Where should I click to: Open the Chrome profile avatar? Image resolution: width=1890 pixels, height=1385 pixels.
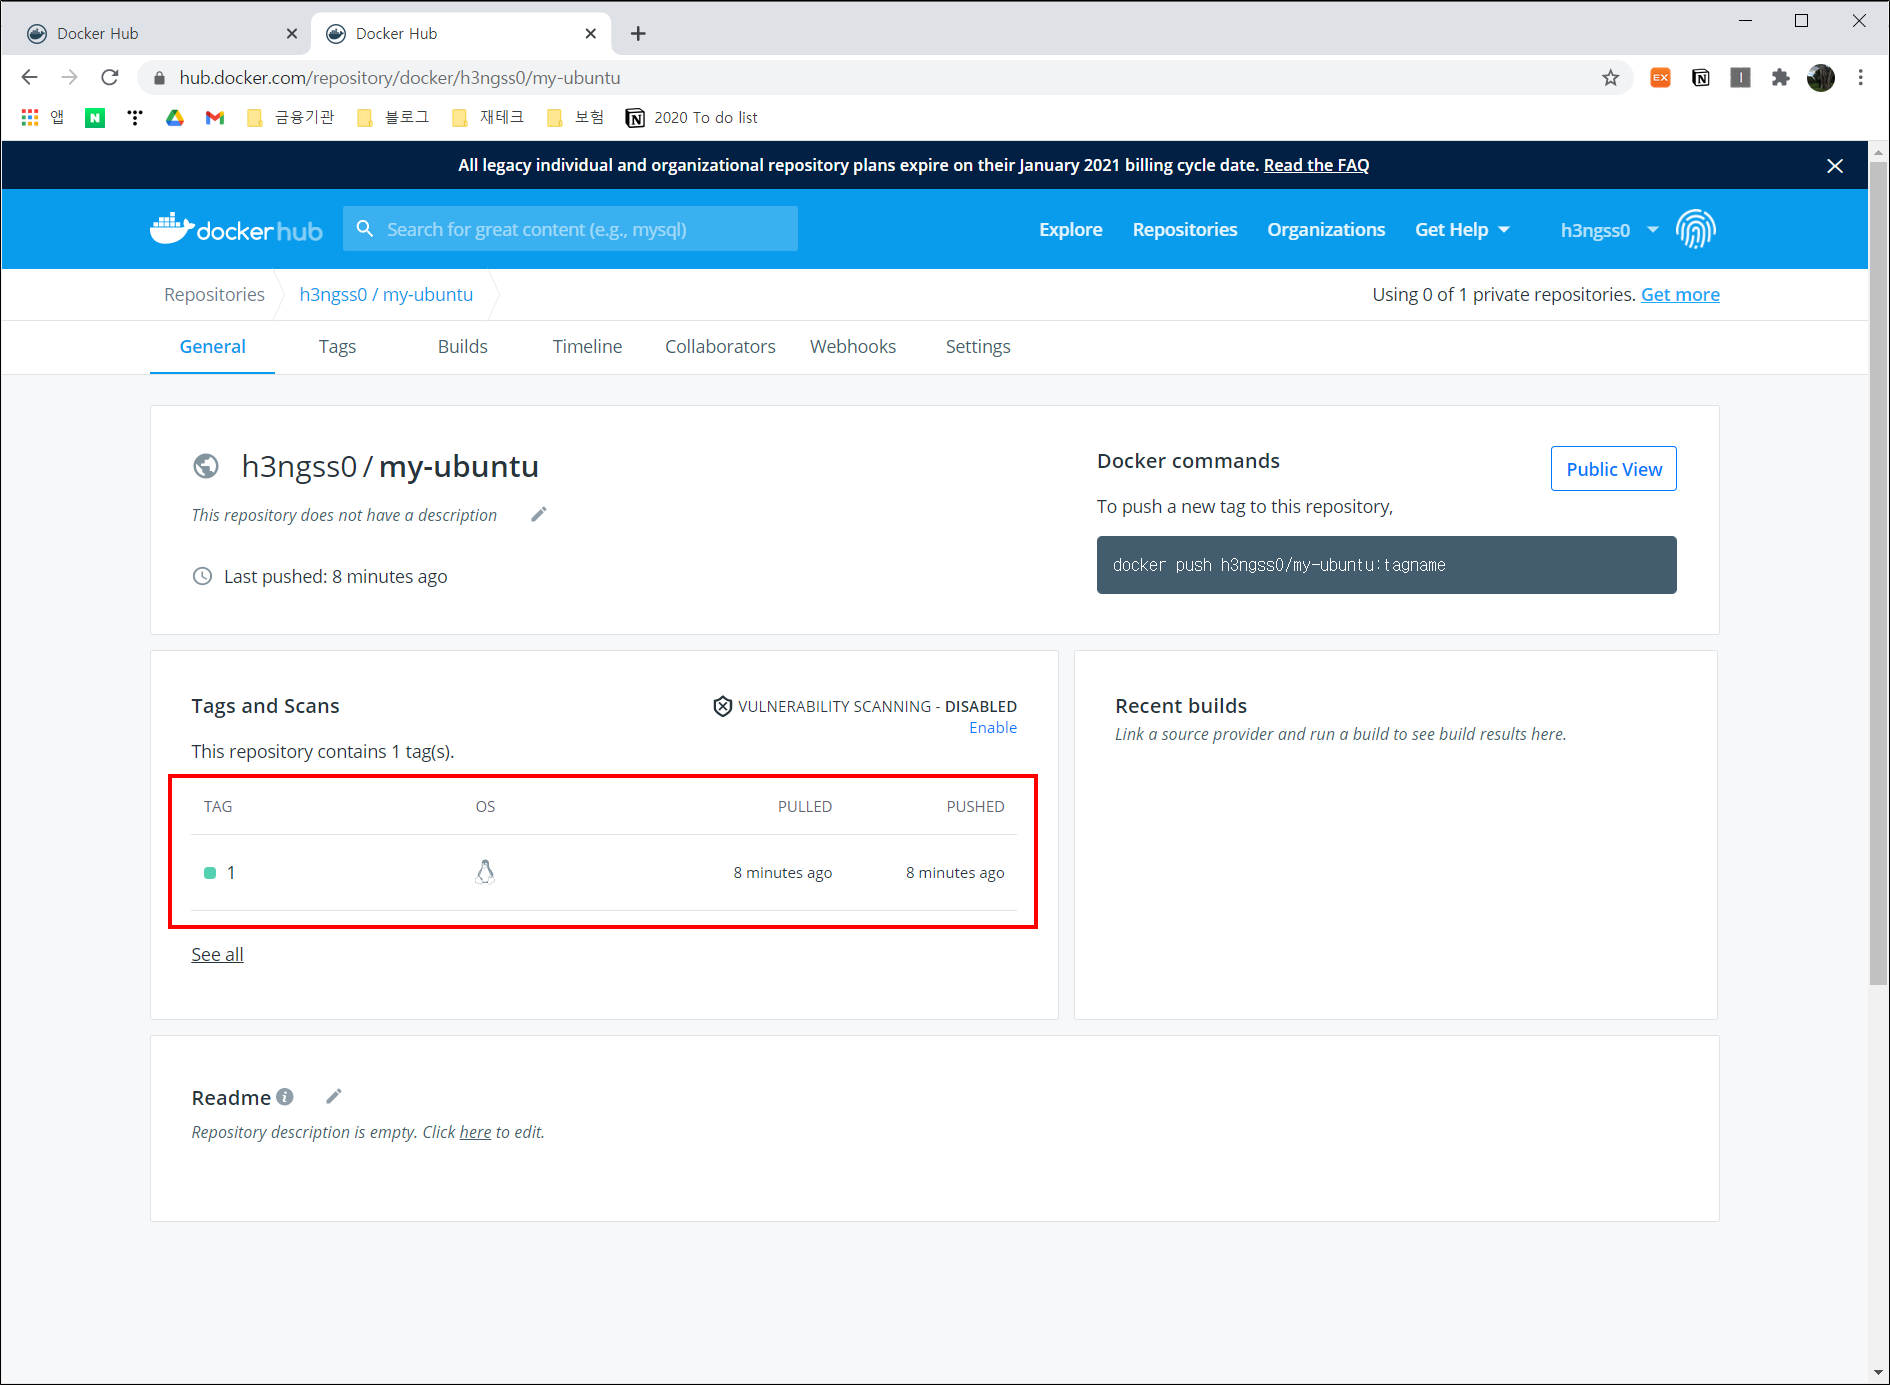[1821, 78]
